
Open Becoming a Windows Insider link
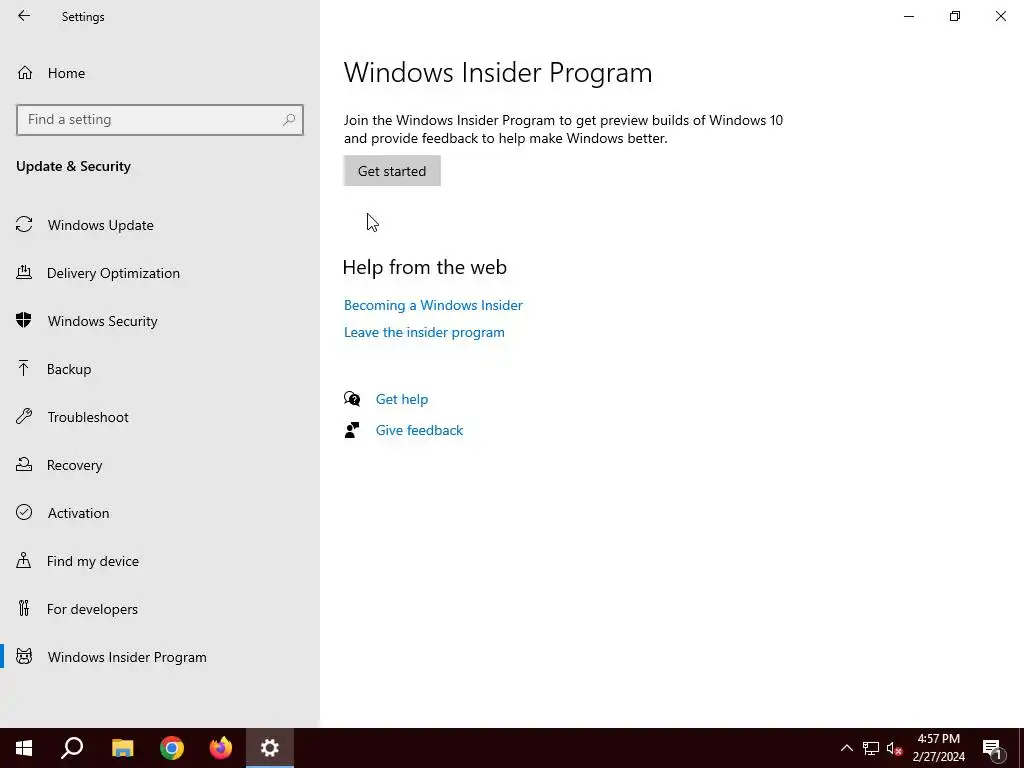click(x=433, y=305)
